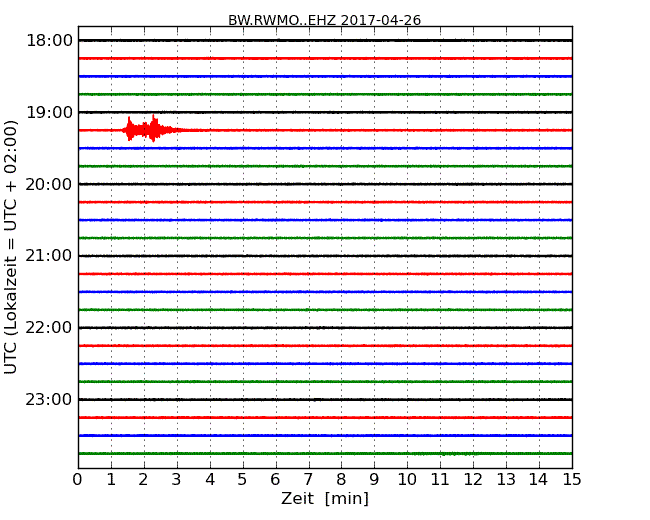Select the 3 tick on the minute axis
The image size is (650, 520).
click(x=177, y=480)
